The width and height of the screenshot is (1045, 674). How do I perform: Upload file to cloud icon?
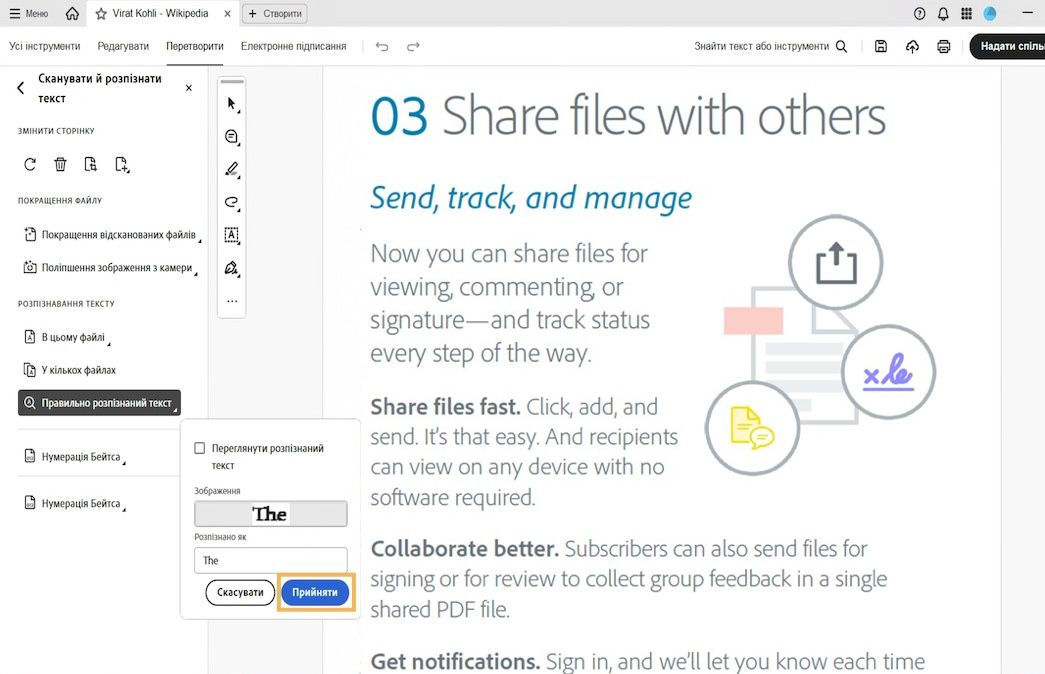click(912, 46)
